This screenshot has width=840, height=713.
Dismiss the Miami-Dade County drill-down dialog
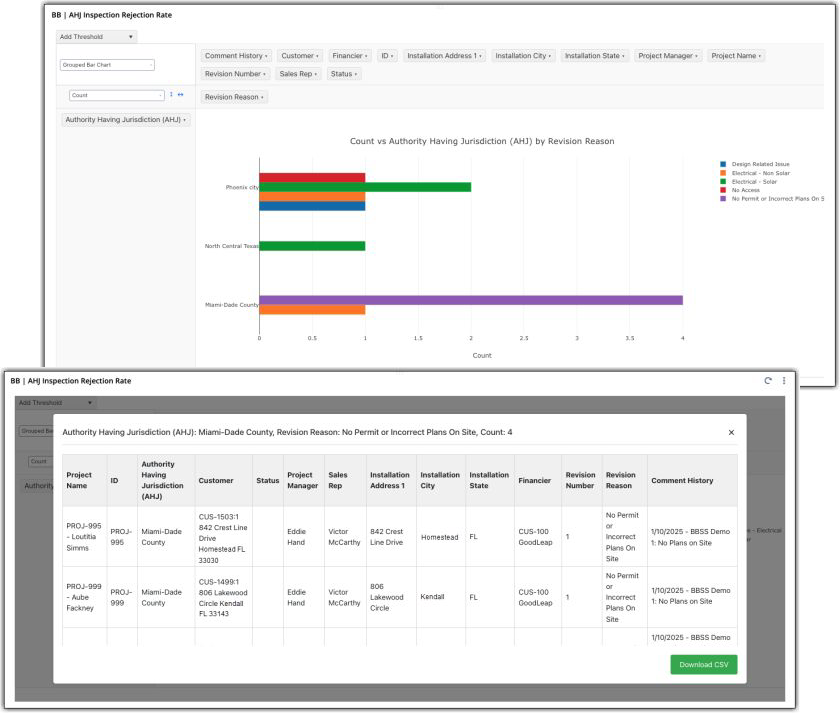[729, 432]
